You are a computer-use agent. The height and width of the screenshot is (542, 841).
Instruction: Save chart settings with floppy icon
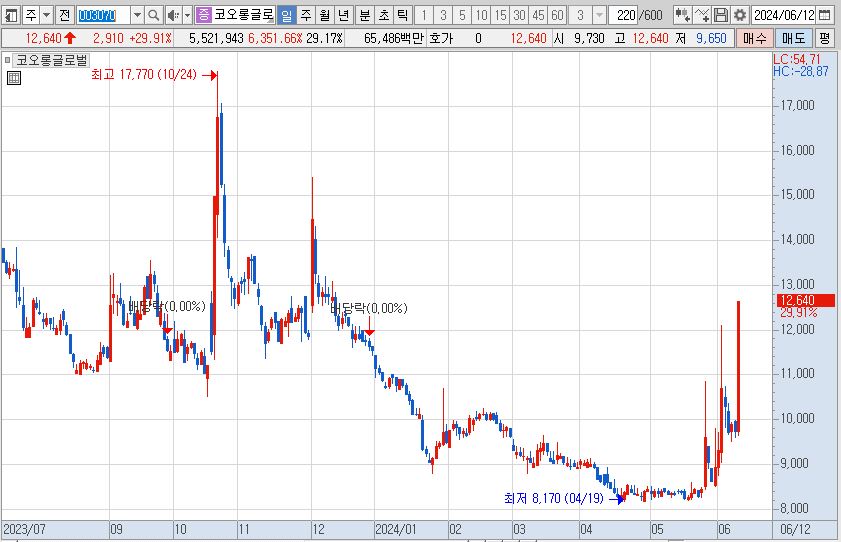721,15
